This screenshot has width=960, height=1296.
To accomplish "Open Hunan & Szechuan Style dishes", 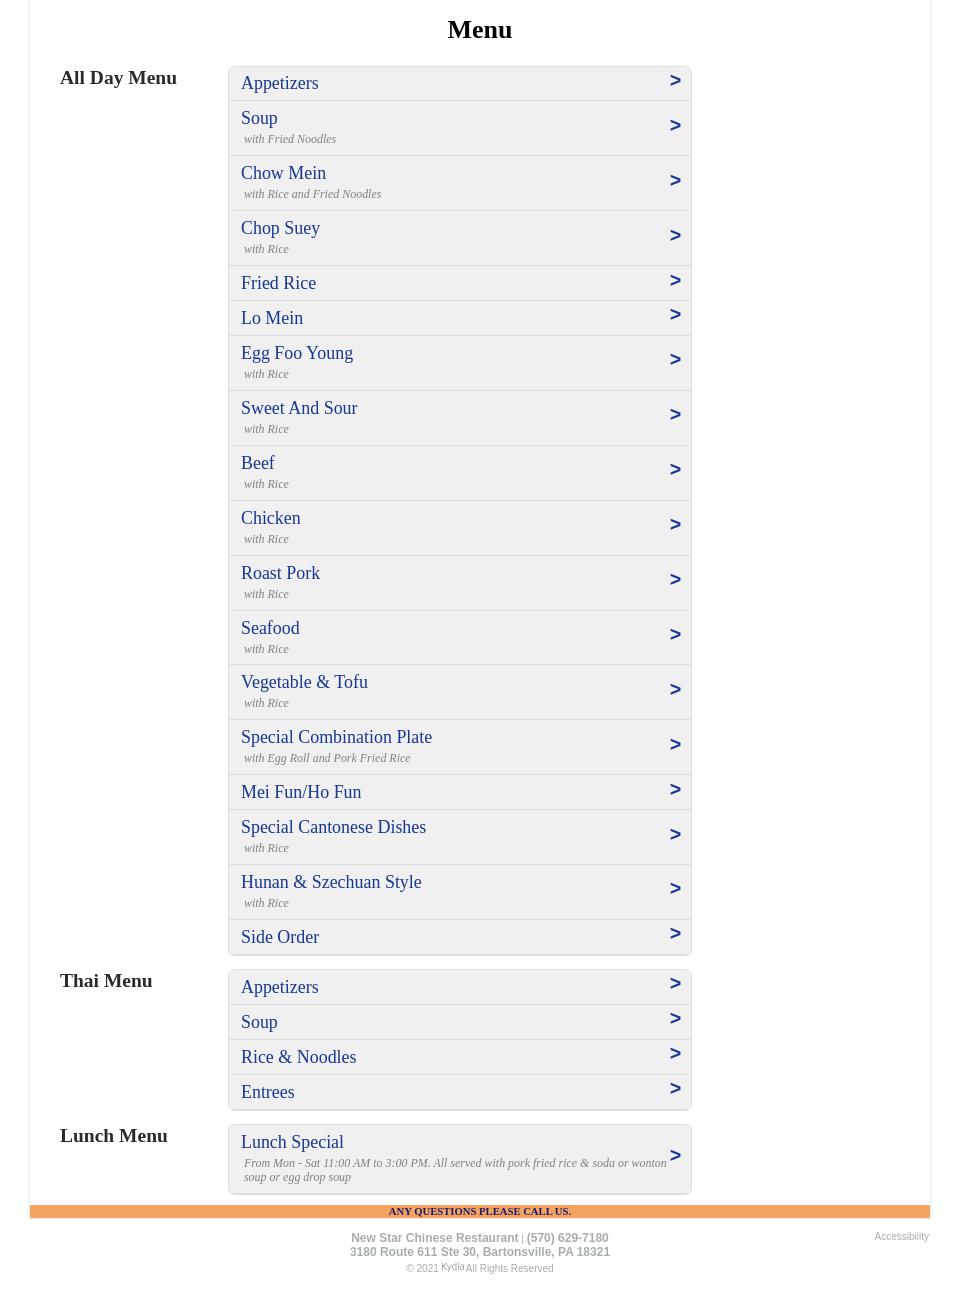I will [x=331, y=882].
